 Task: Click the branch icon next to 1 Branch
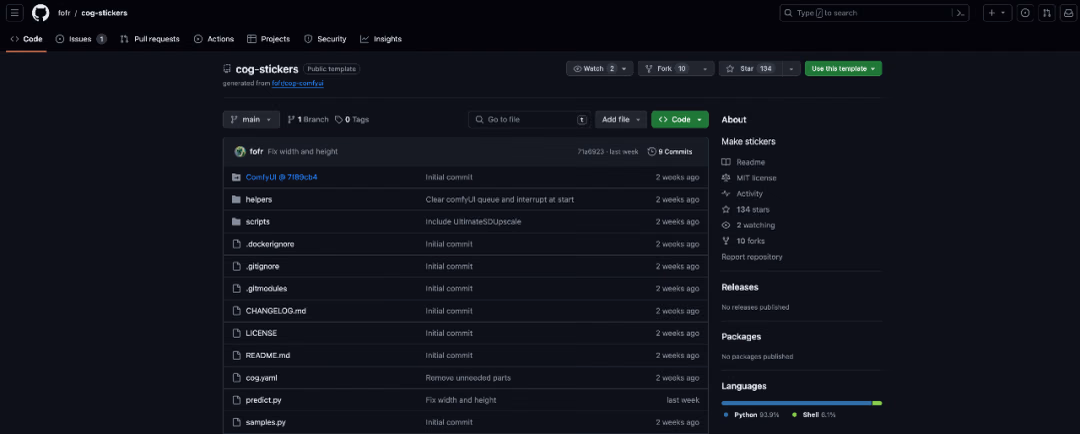coord(291,120)
